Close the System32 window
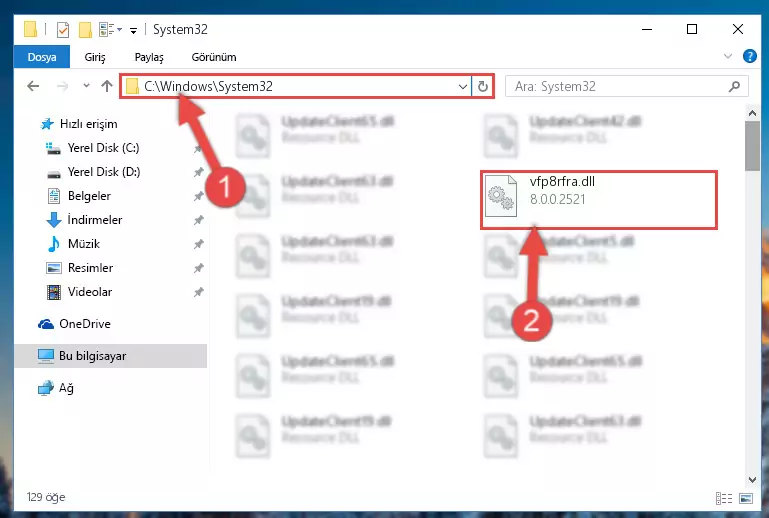This screenshot has height=518, width=769. point(738,29)
